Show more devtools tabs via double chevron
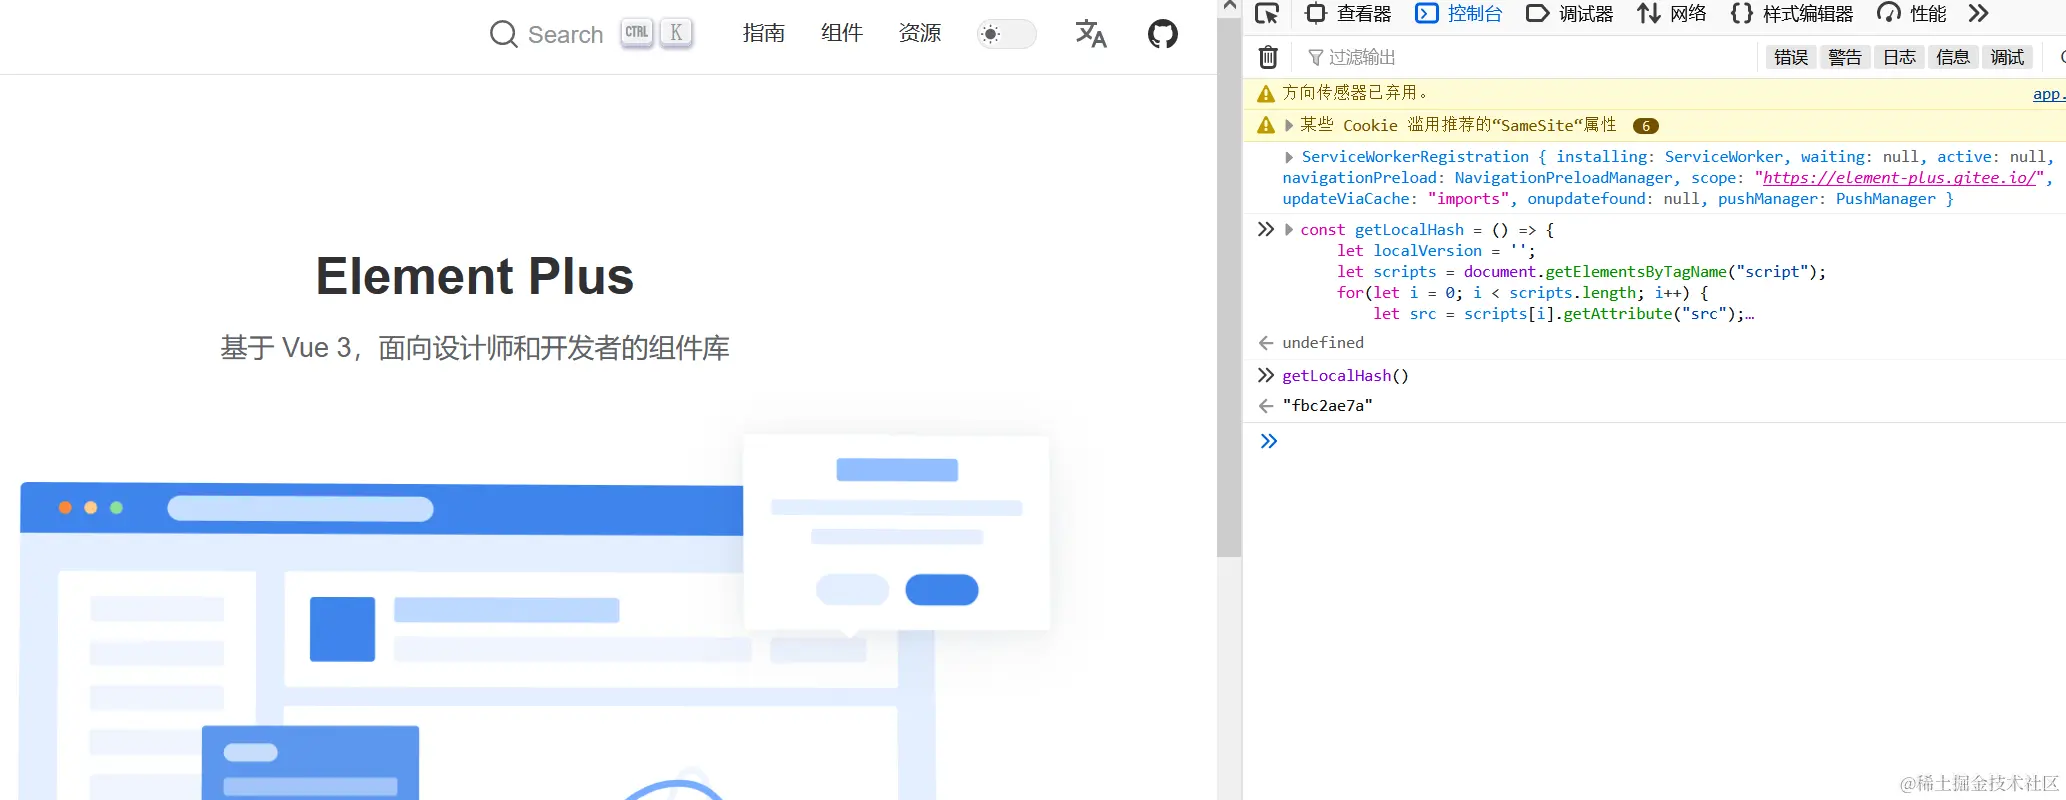This screenshot has height=800, width=2066. point(1977,14)
